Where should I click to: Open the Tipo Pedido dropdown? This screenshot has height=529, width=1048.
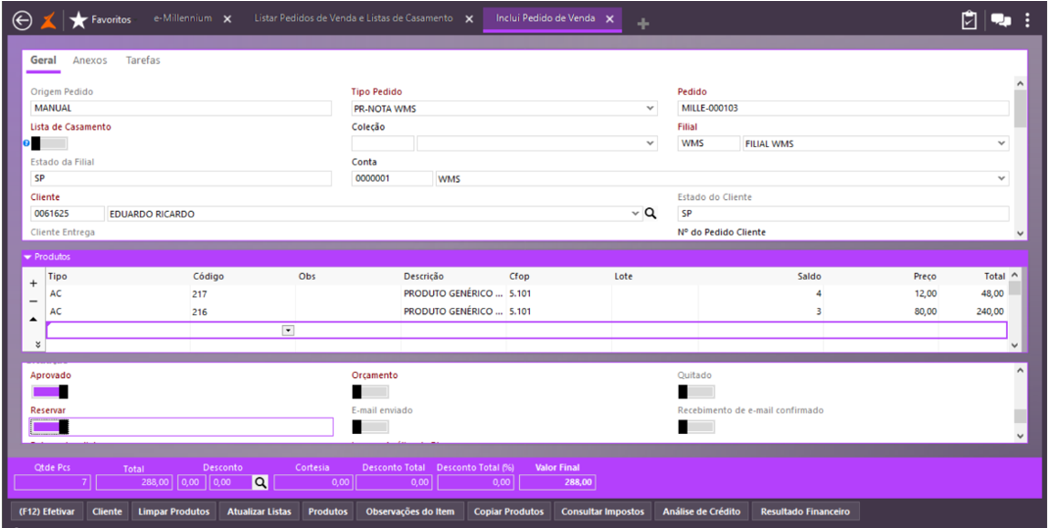point(651,108)
